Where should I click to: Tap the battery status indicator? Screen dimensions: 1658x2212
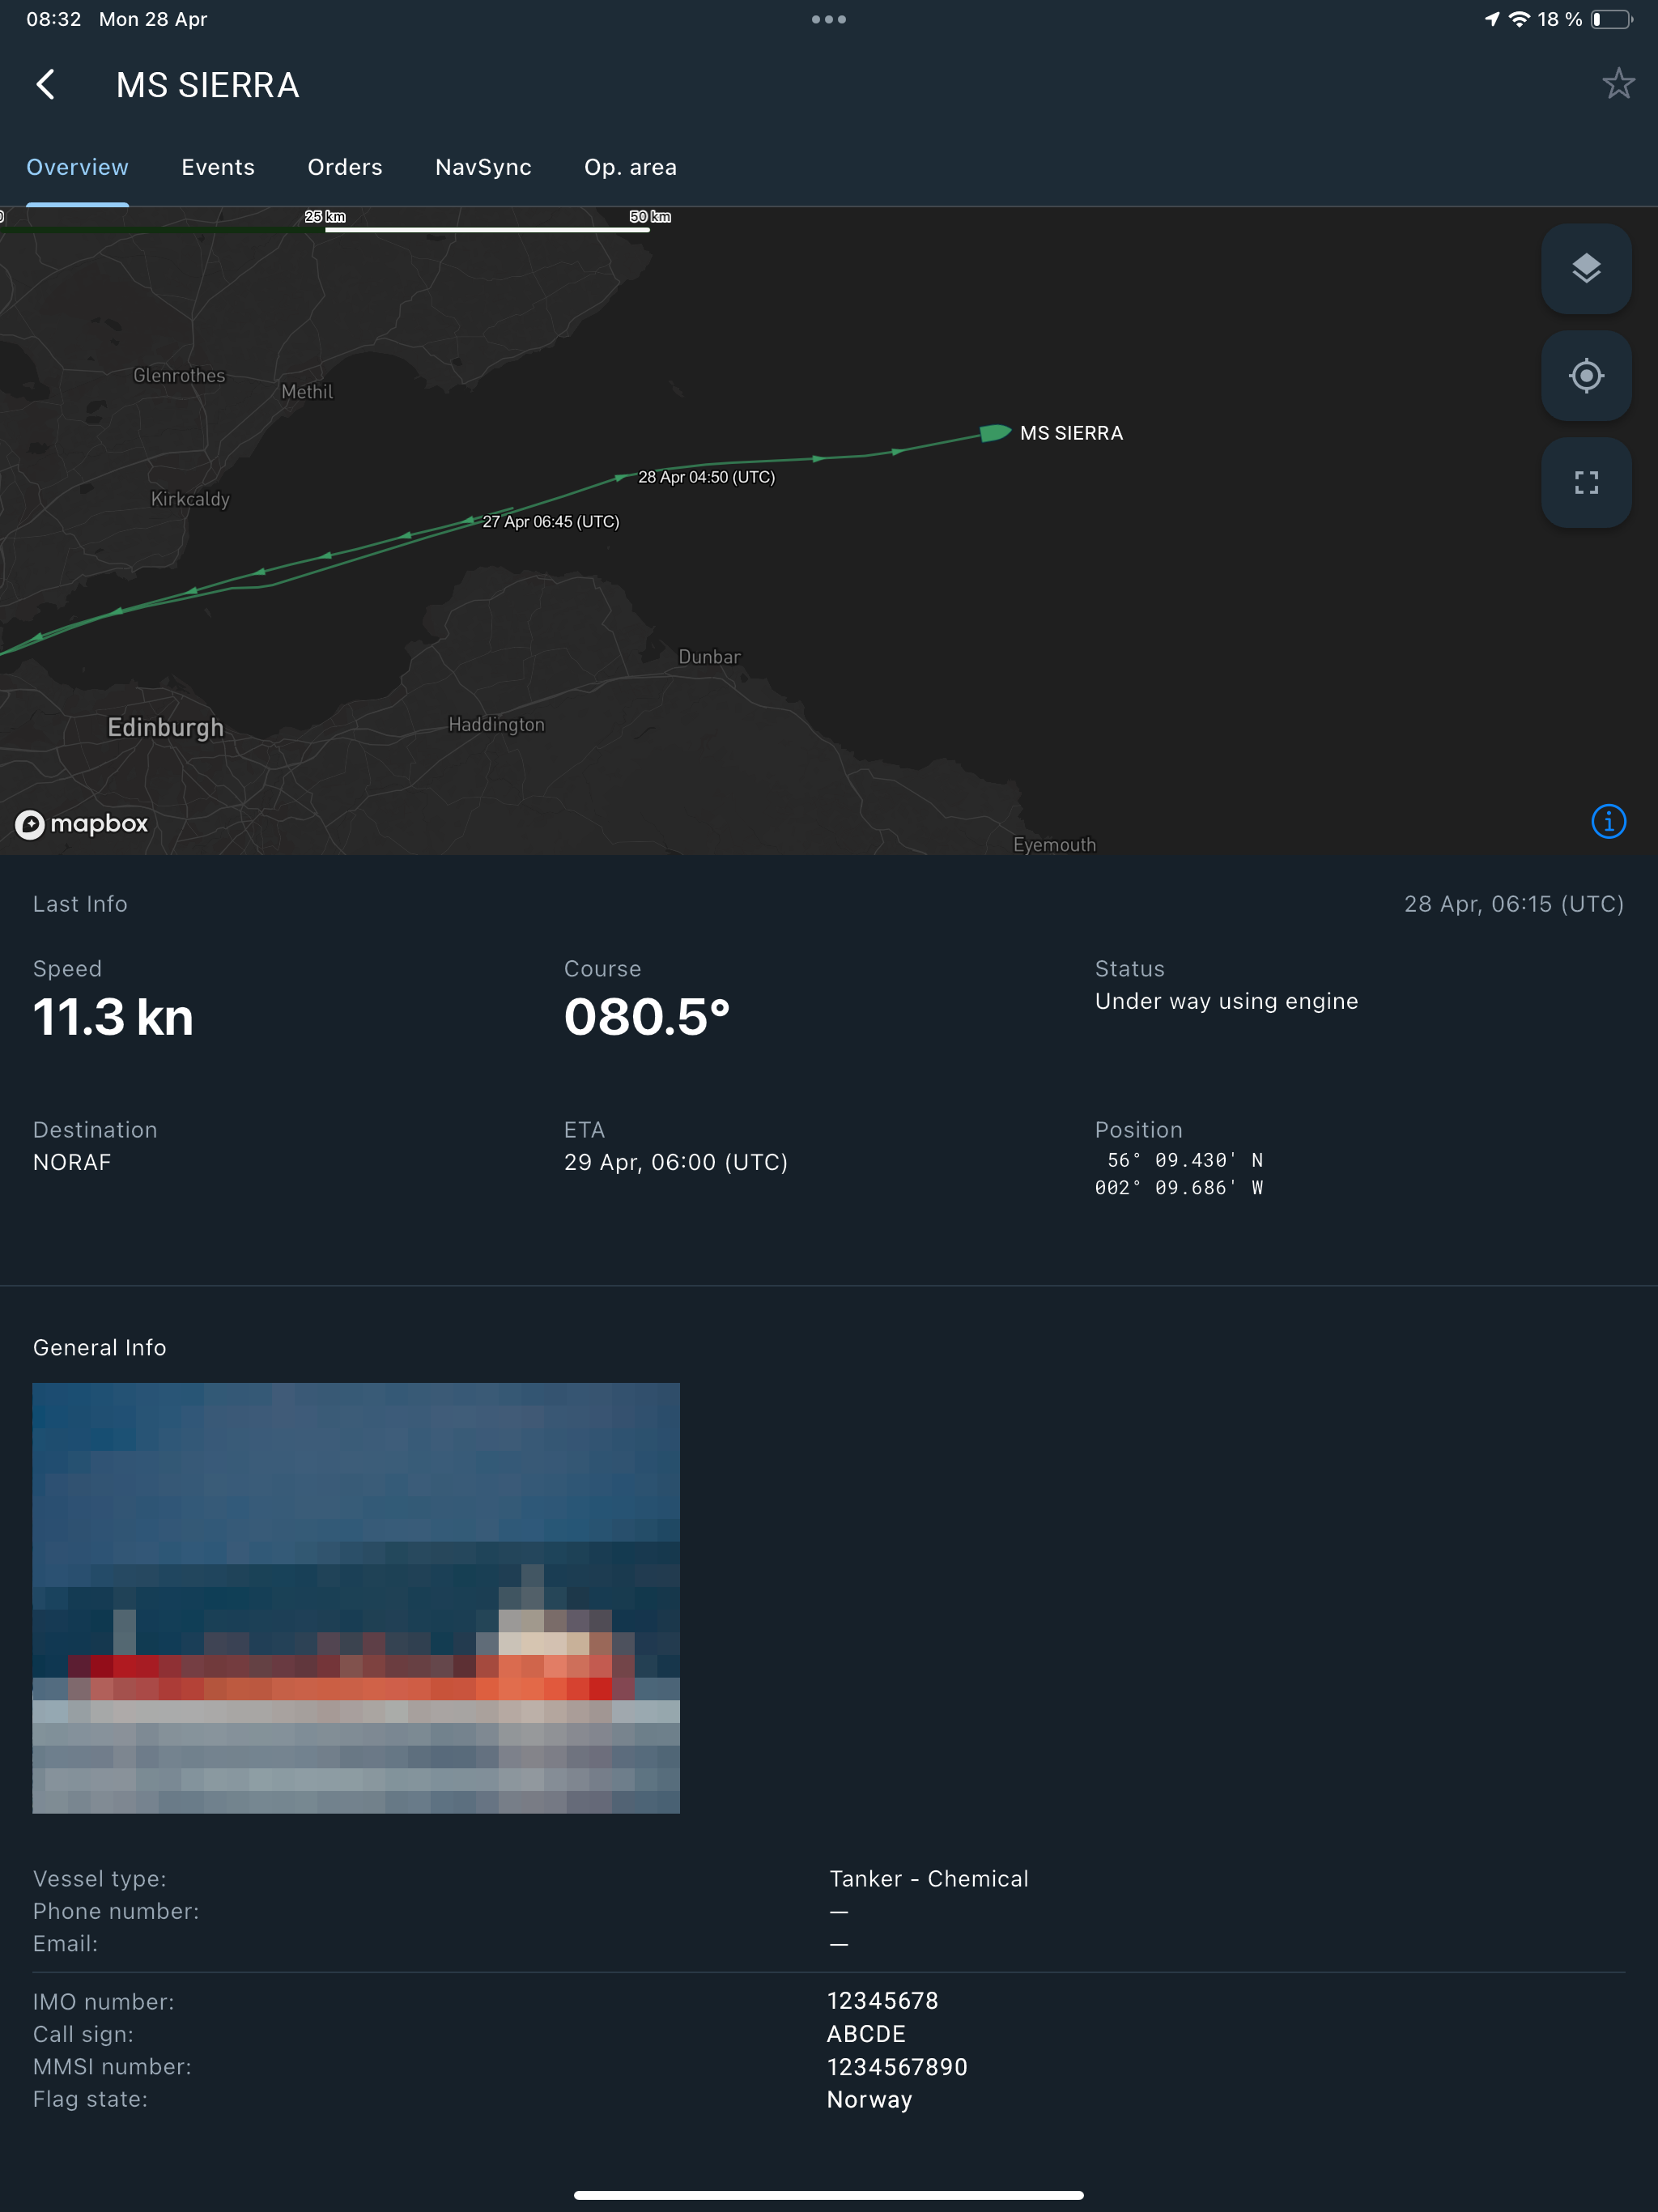coord(1612,19)
